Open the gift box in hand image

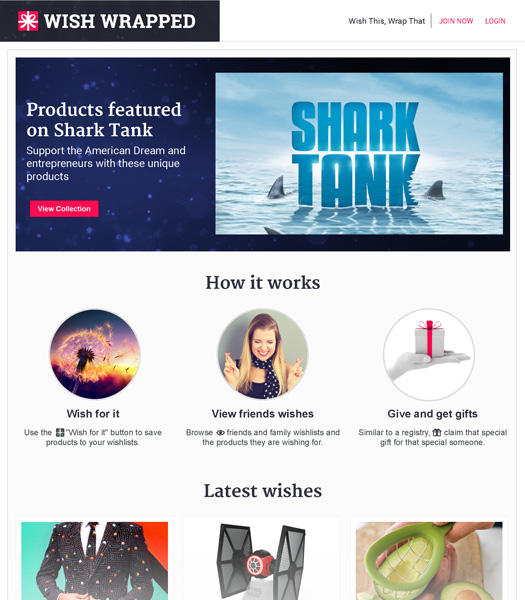coord(429,354)
